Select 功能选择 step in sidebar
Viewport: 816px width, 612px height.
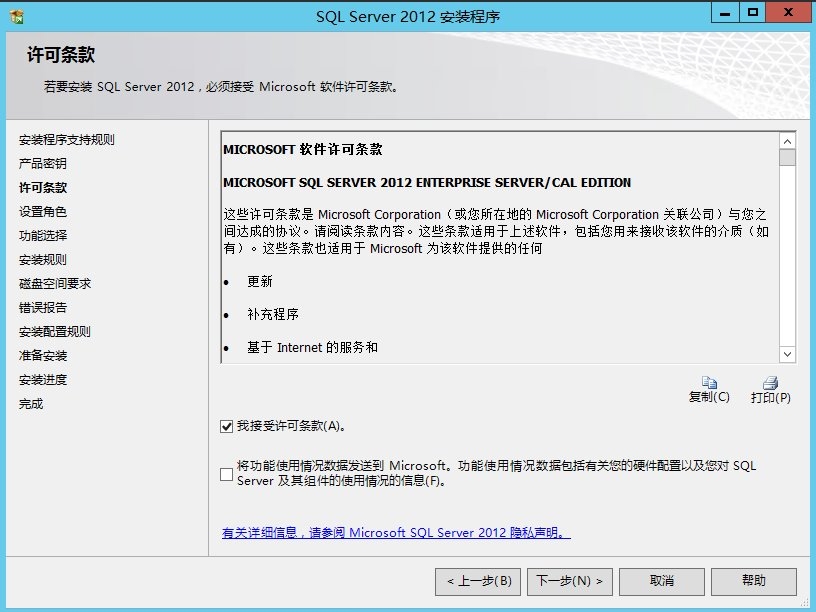point(43,235)
